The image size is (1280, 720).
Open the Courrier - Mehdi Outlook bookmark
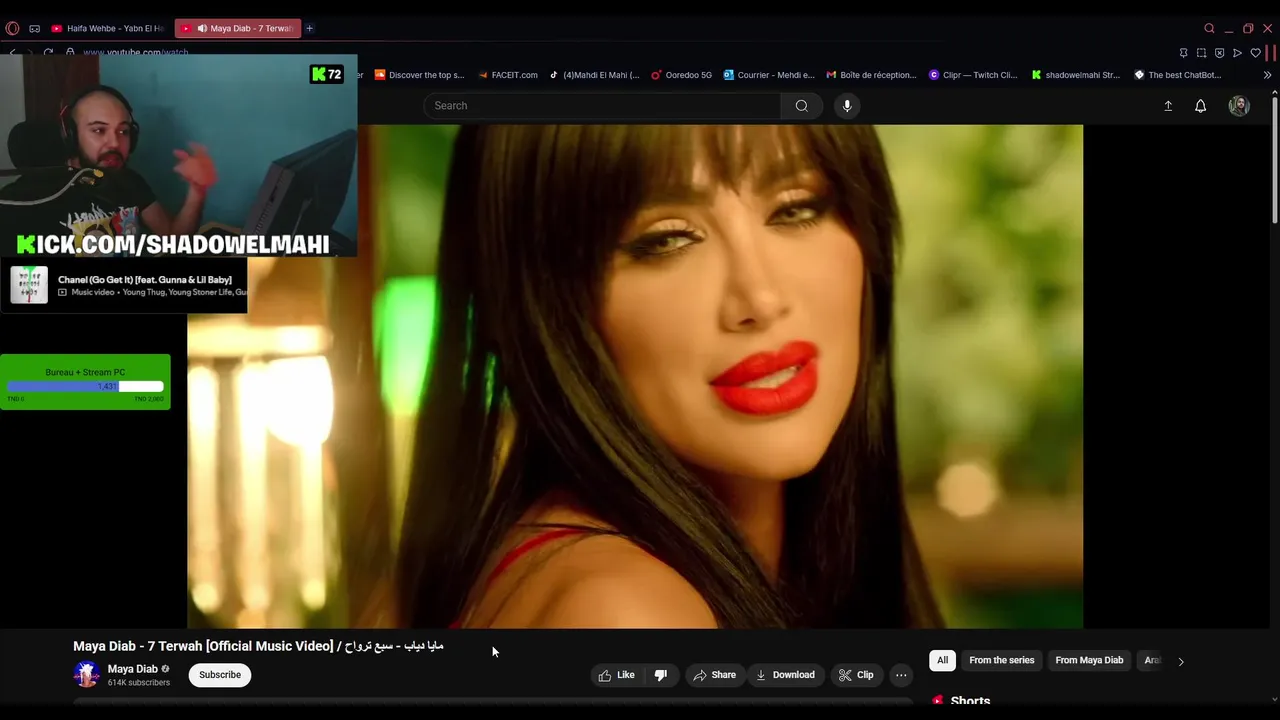769,75
